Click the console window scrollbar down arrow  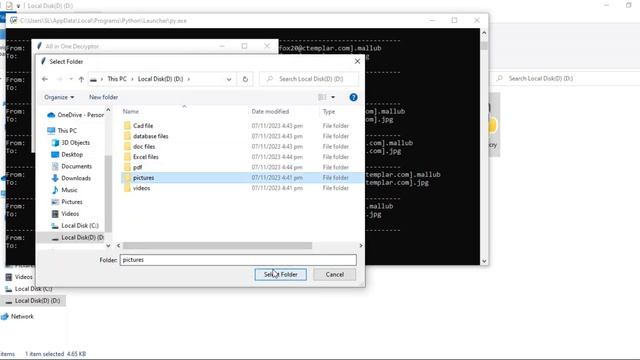(484, 261)
